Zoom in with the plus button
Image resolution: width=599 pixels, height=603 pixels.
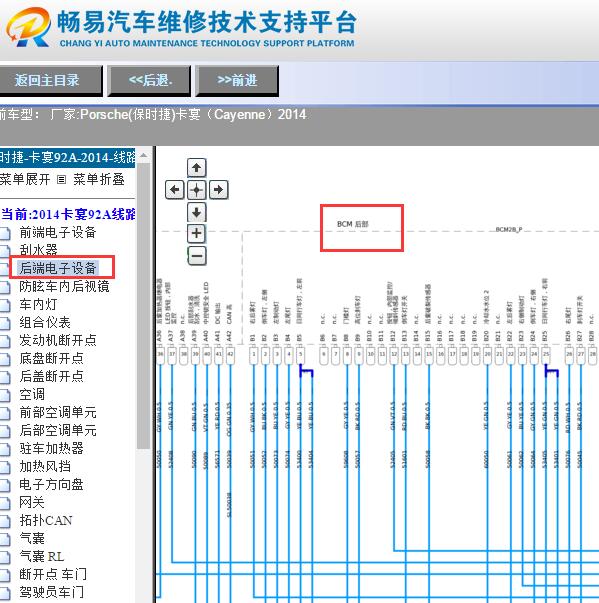point(196,233)
